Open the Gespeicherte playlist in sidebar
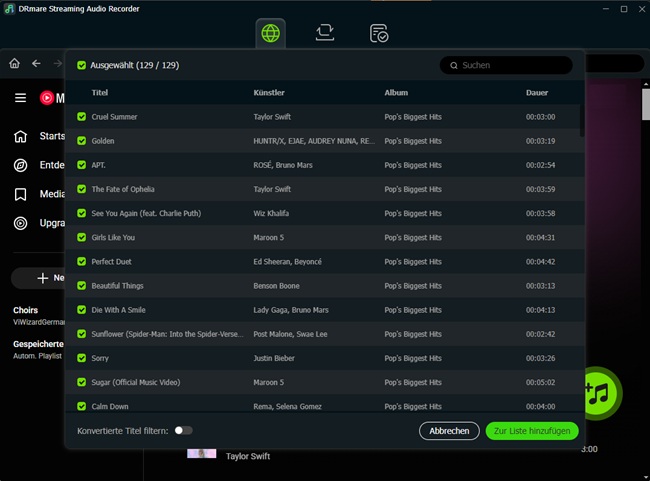 (x=38, y=350)
